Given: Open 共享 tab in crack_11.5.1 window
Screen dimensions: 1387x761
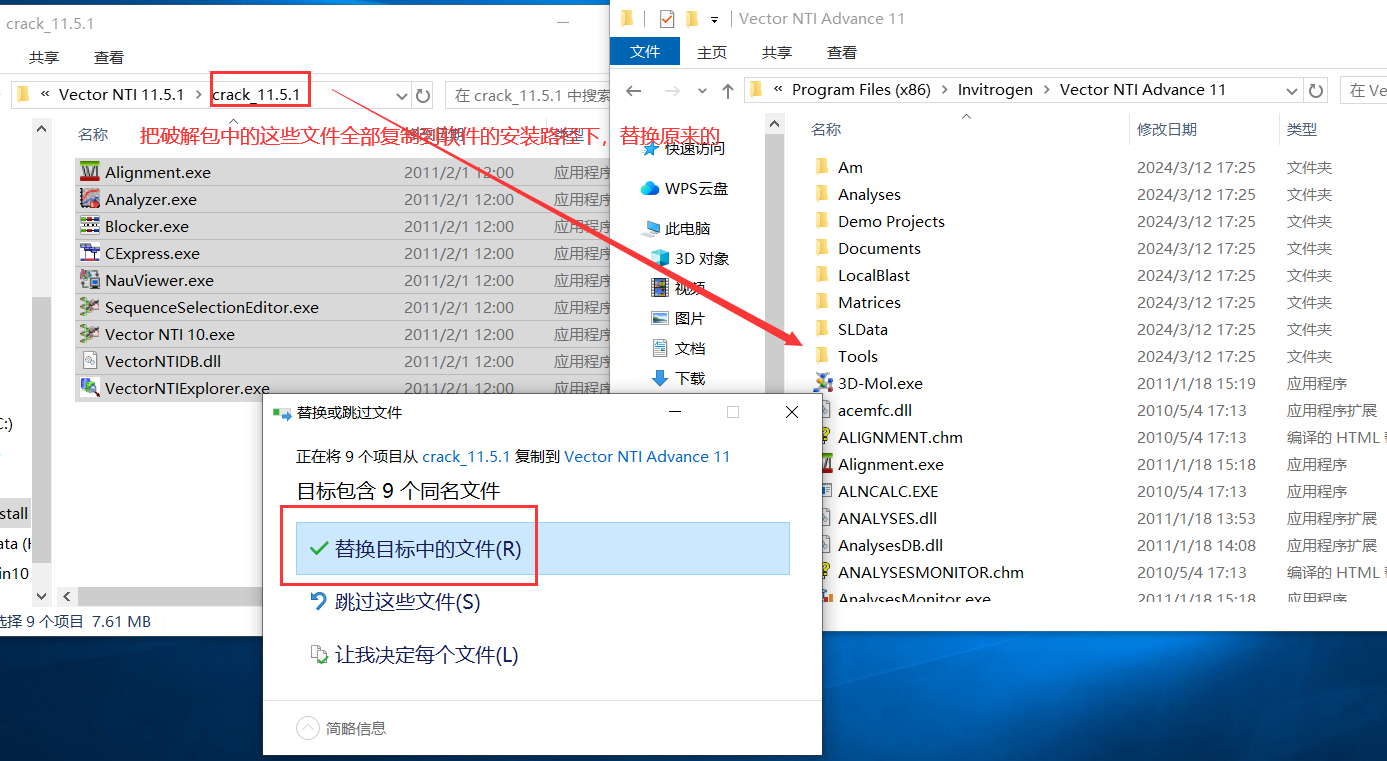Looking at the screenshot, I should (44, 58).
